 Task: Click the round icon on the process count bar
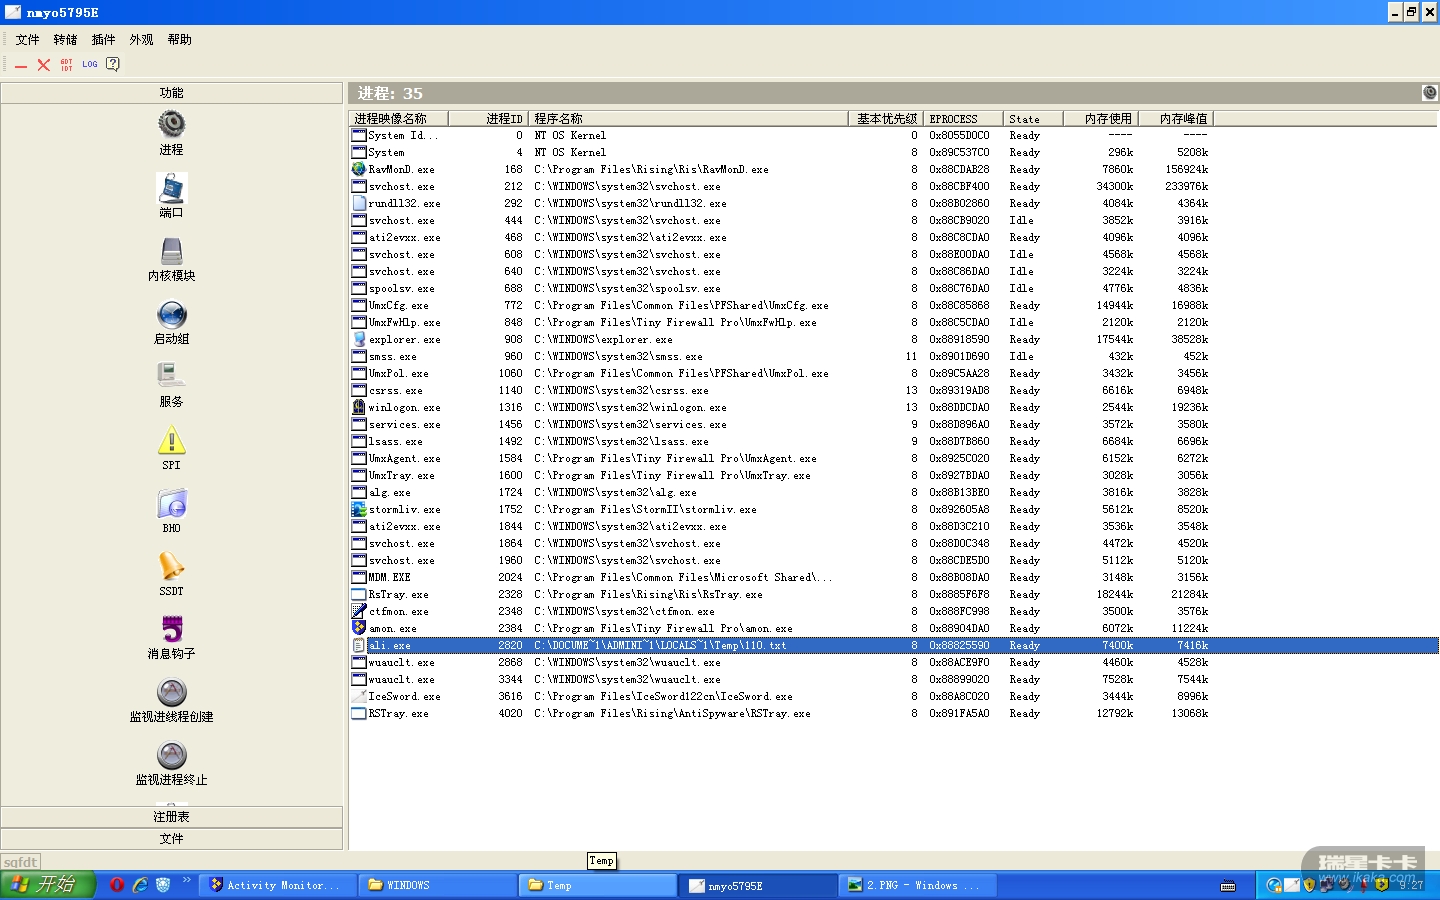coord(1430,93)
